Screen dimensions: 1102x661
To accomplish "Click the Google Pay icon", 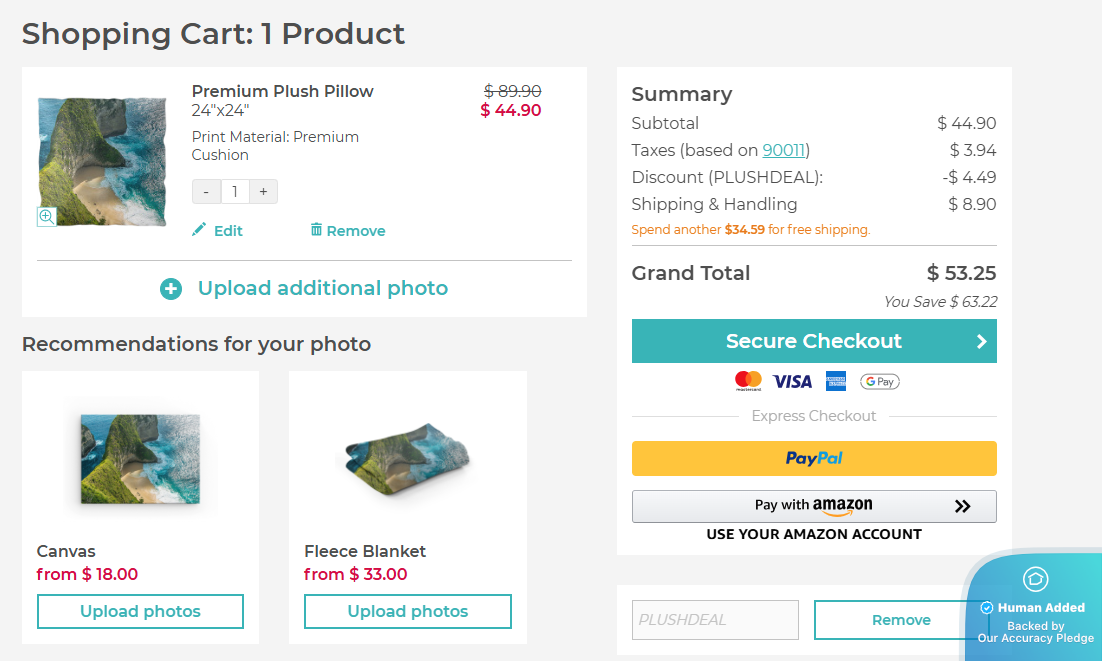I will click(x=880, y=381).
